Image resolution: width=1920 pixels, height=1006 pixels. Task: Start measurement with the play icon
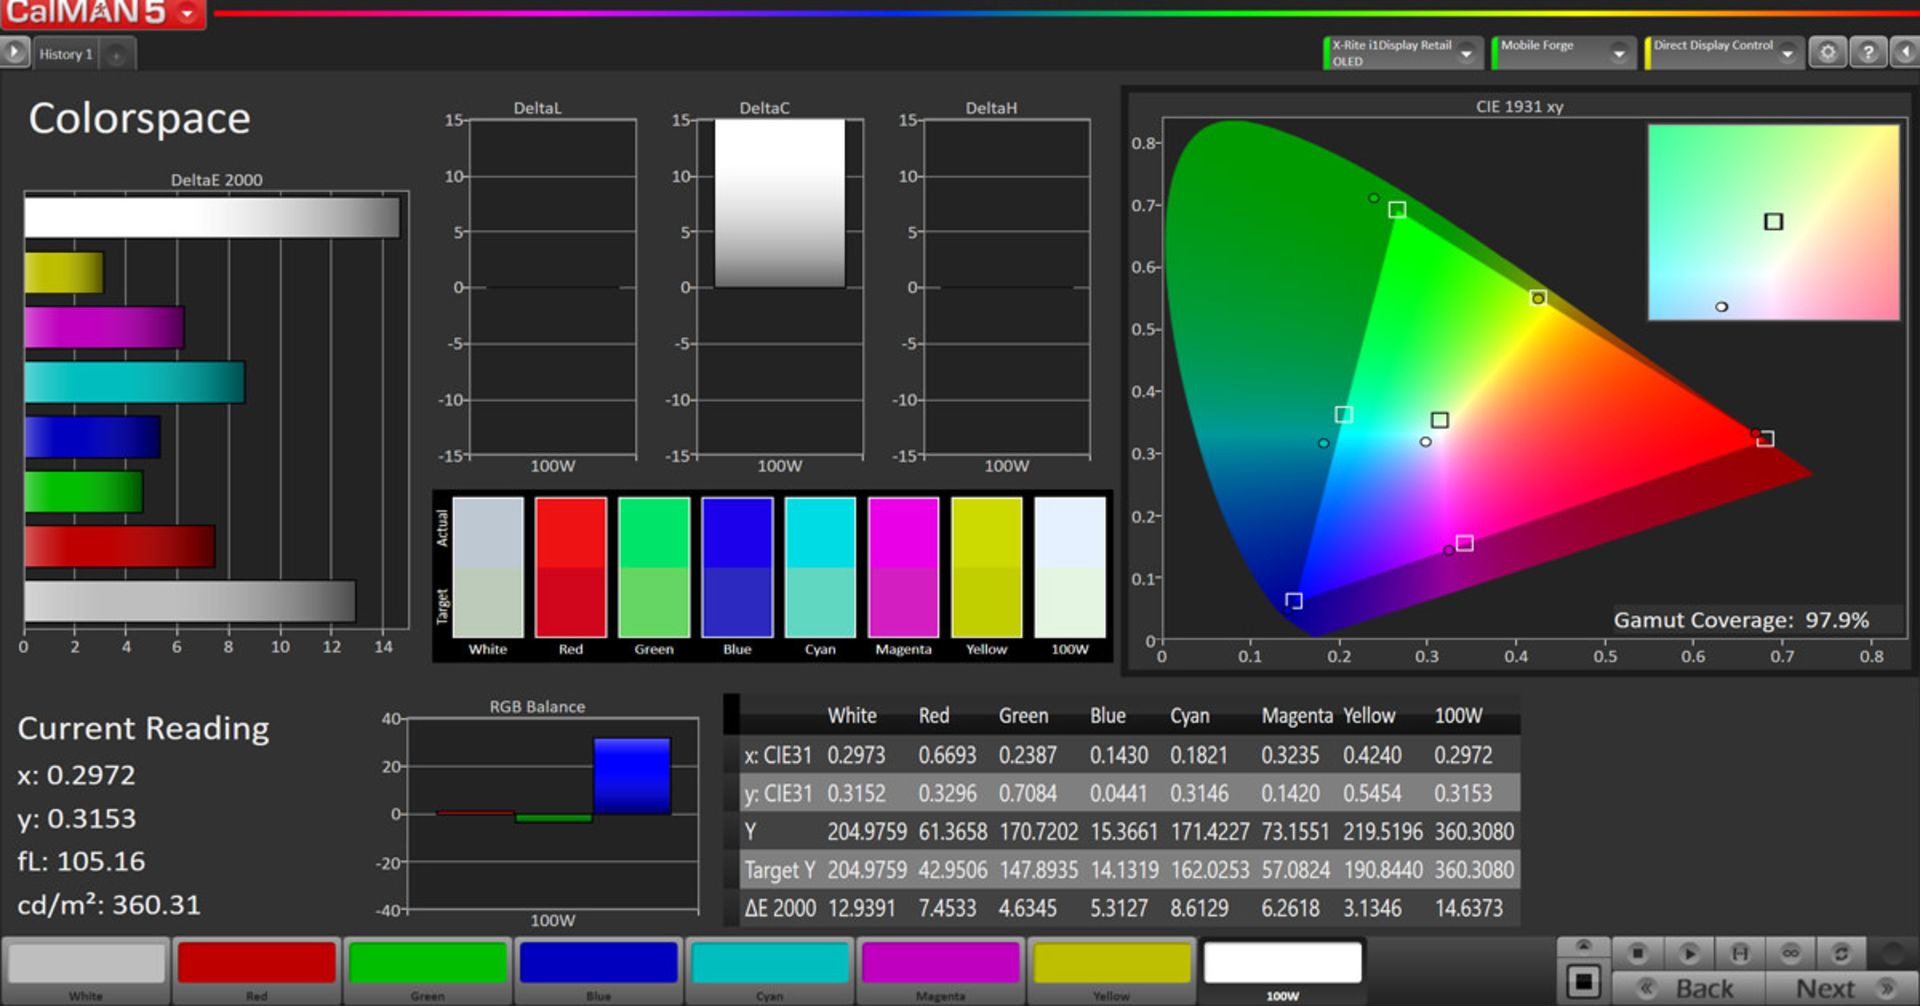click(1690, 953)
